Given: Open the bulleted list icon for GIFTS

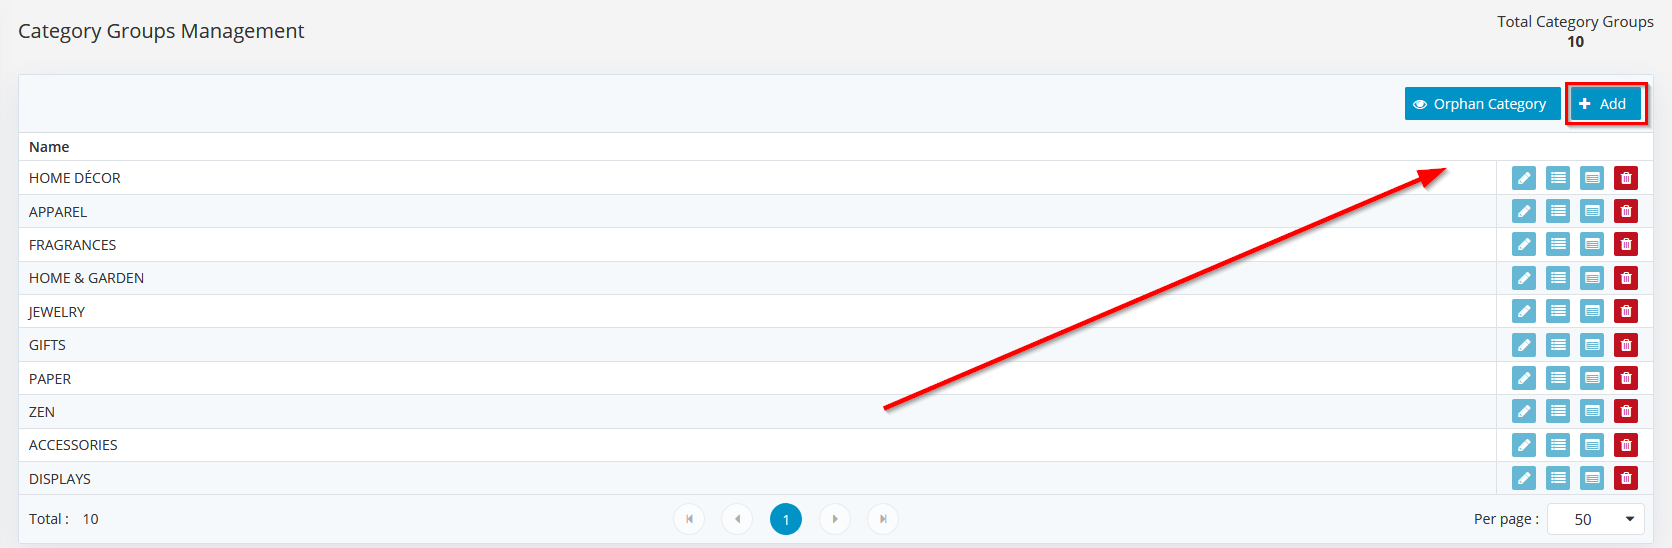Looking at the screenshot, I should click(x=1558, y=345).
